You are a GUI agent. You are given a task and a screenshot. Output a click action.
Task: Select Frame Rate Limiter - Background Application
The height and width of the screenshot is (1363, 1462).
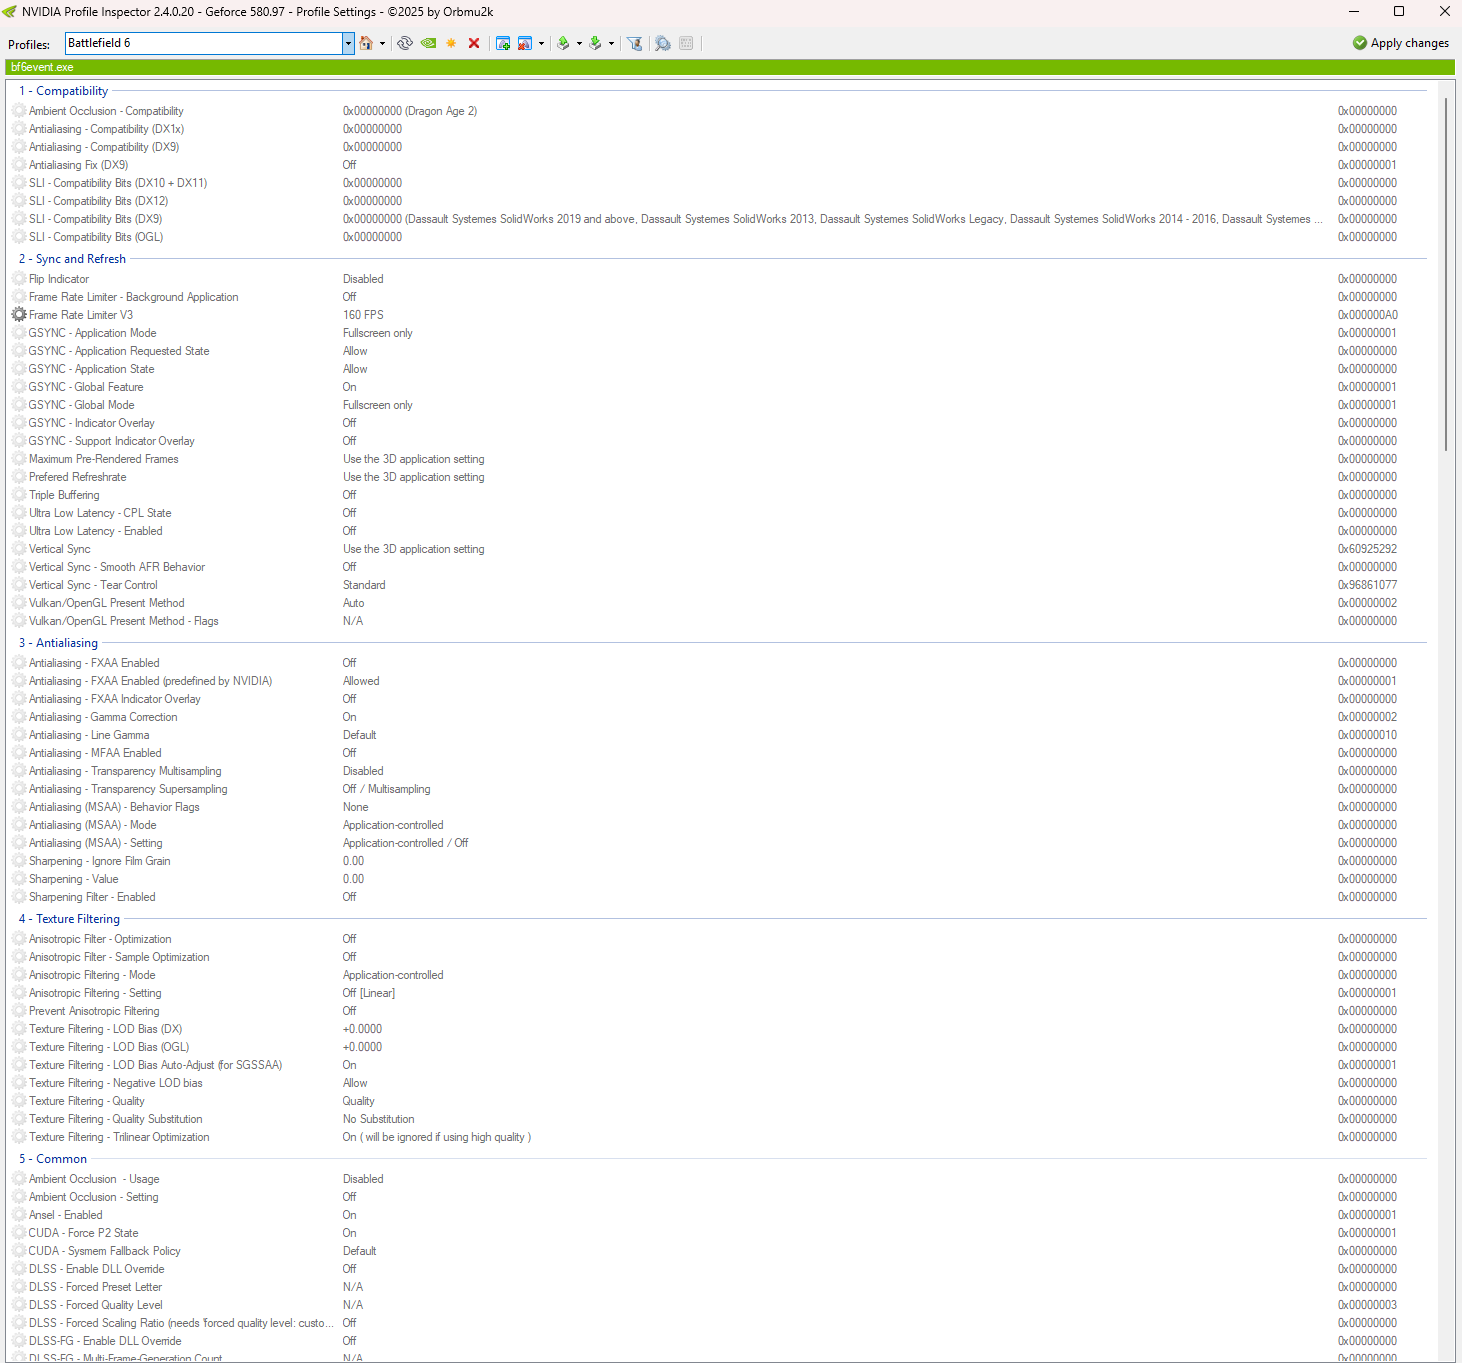click(718, 297)
